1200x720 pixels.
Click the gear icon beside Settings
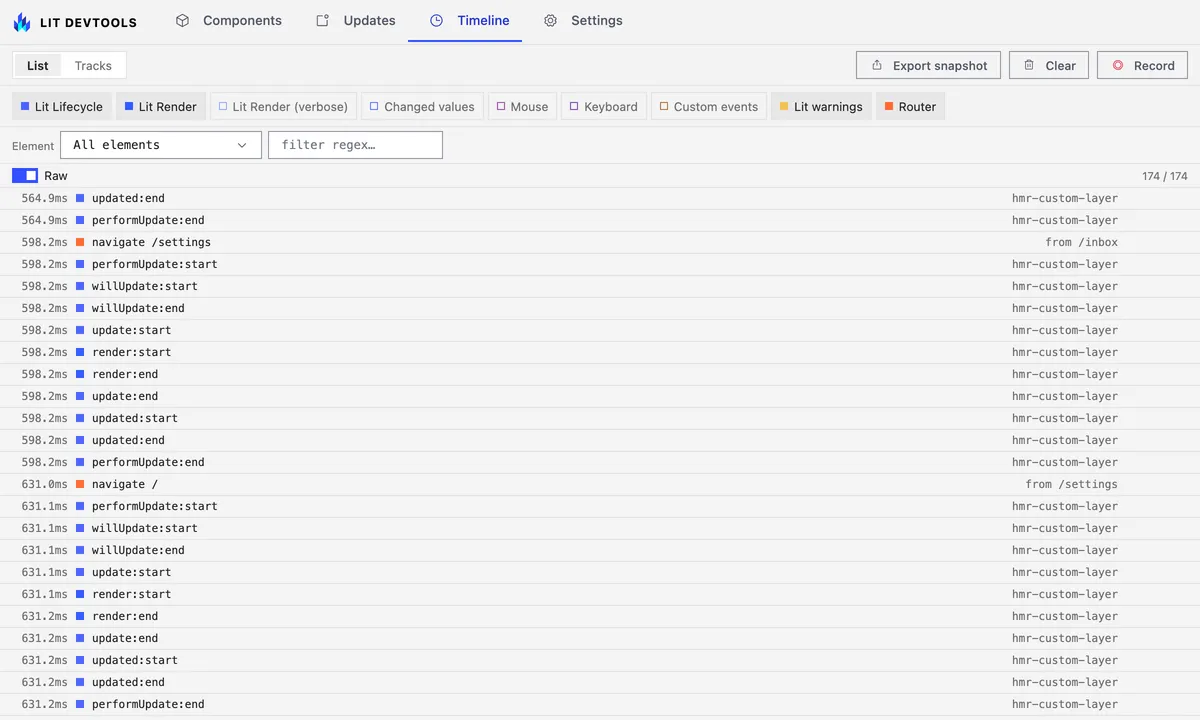pyautogui.click(x=550, y=20)
